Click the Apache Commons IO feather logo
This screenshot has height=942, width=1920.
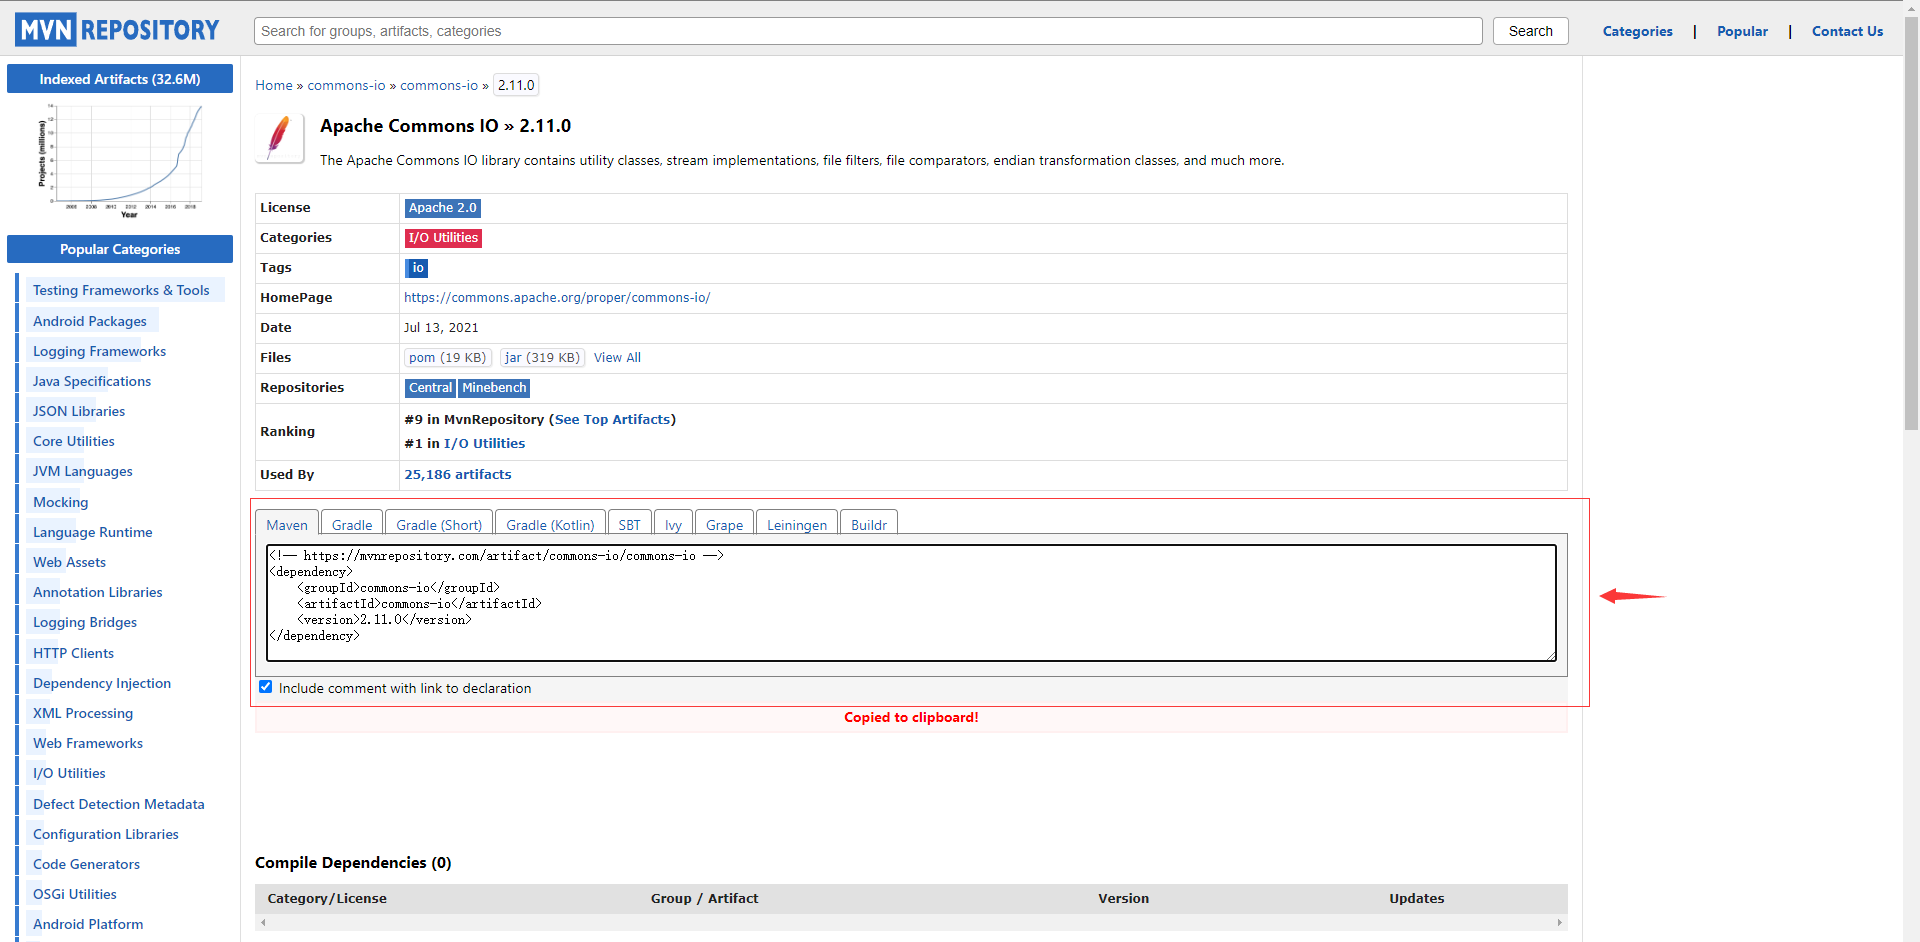click(280, 138)
